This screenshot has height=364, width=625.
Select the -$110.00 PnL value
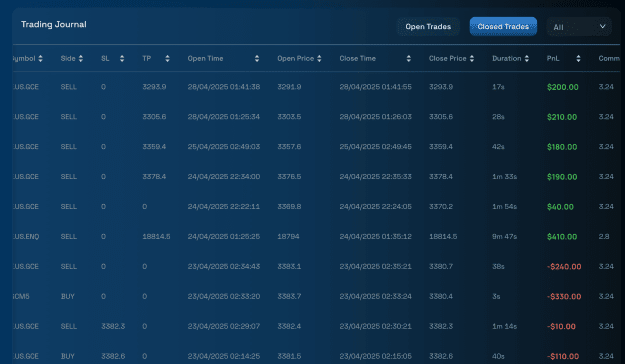[563, 356]
